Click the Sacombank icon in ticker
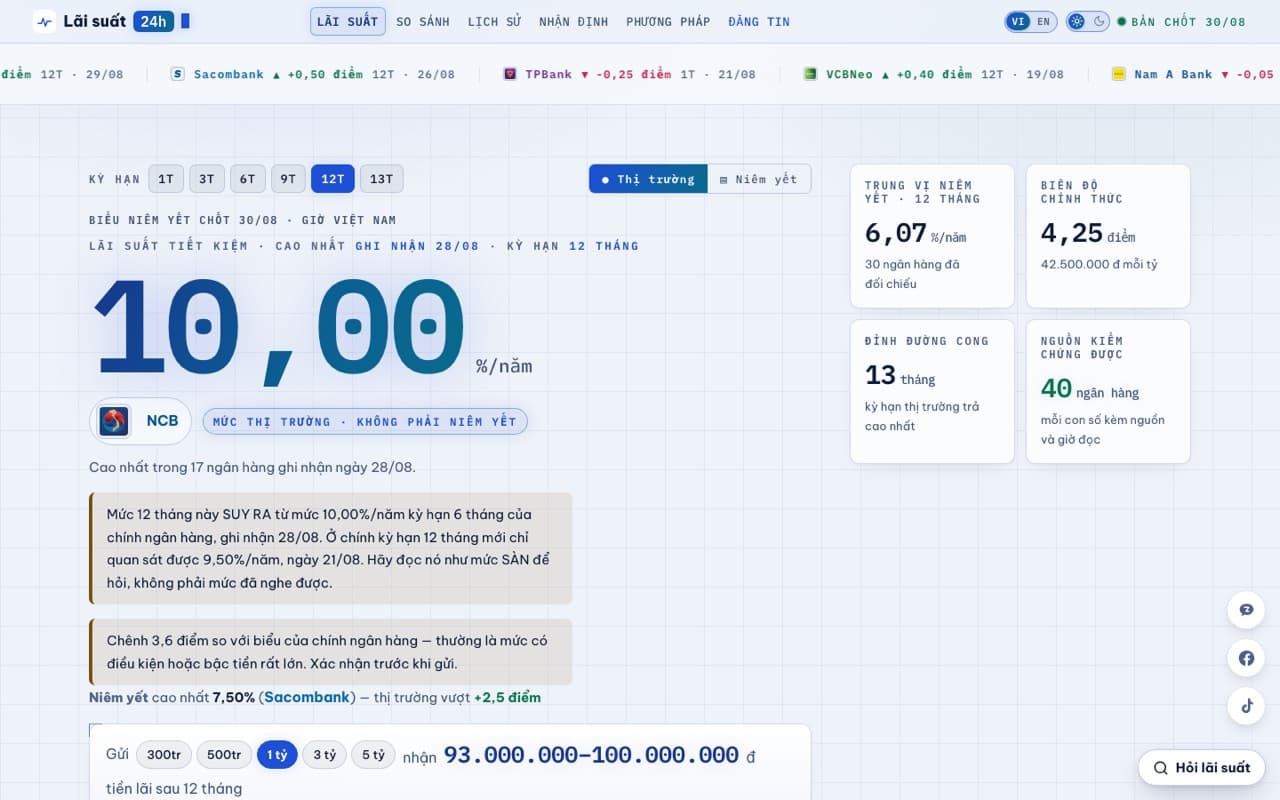The width and height of the screenshot is (1280, 800). click(x=178, y=74)
